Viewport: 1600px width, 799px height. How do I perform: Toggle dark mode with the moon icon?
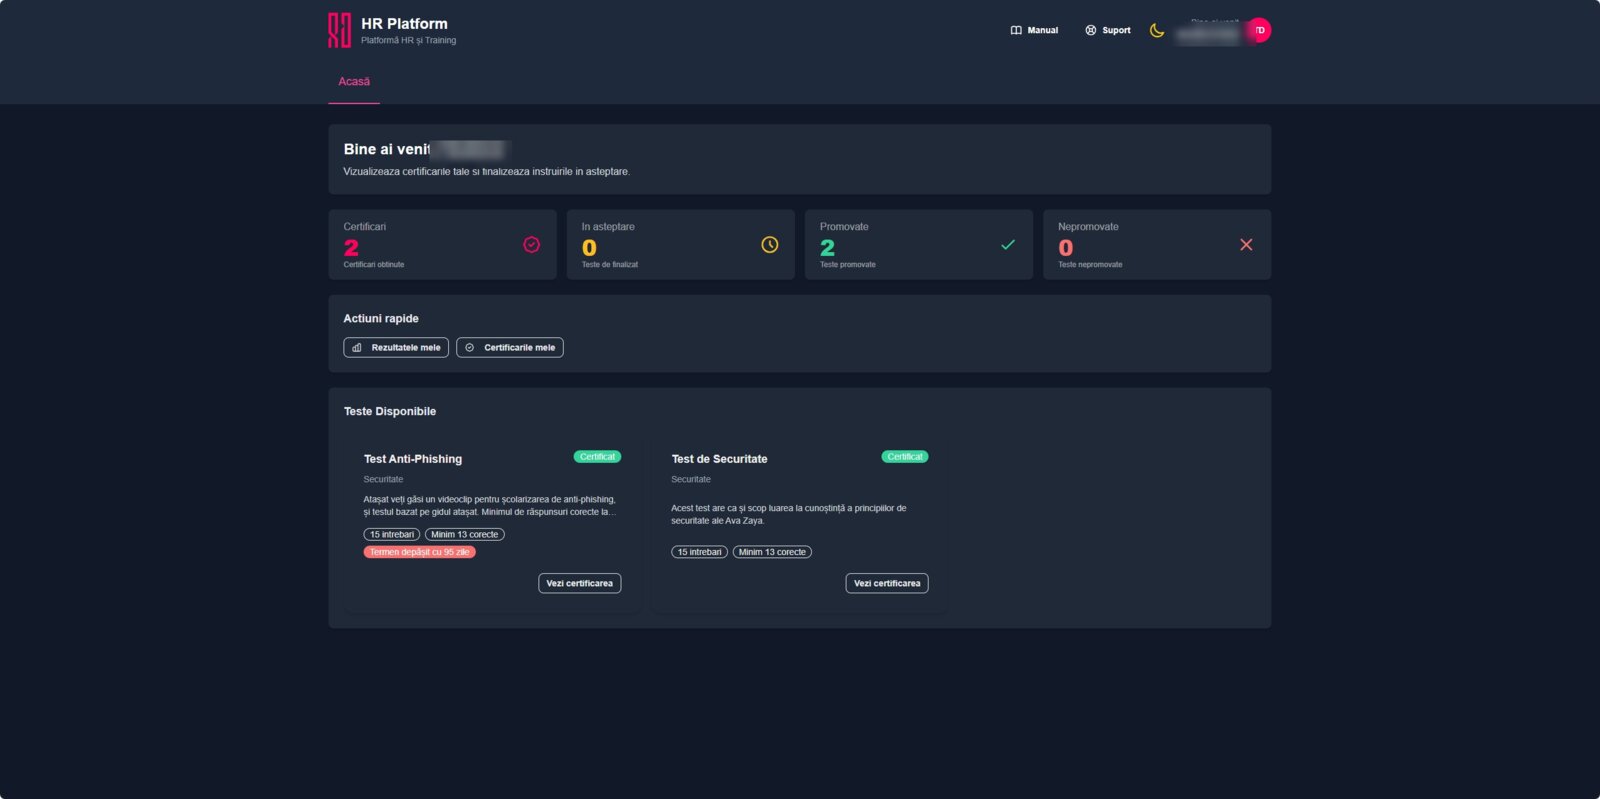(1157, 30)
